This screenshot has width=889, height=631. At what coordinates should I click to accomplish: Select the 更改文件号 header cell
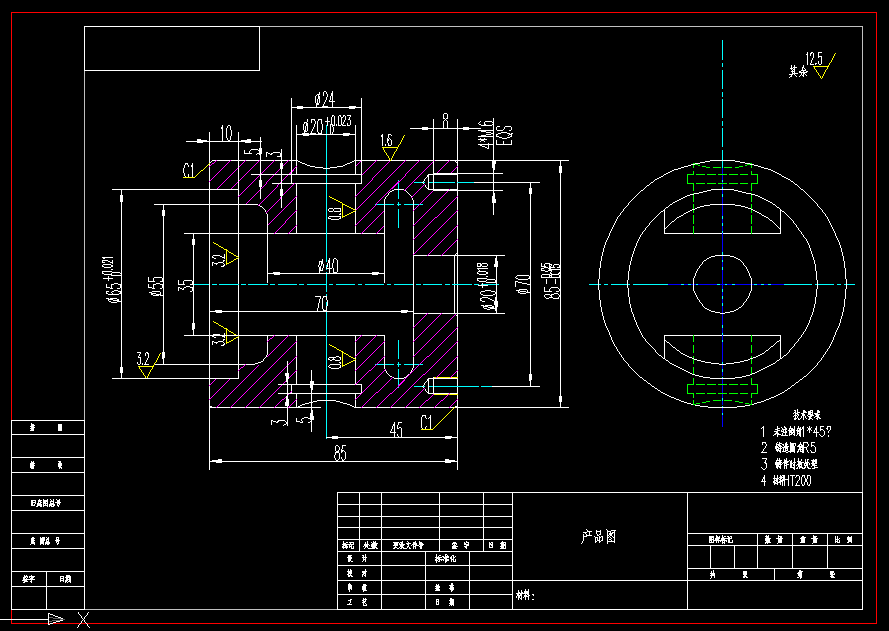(408, 545)
